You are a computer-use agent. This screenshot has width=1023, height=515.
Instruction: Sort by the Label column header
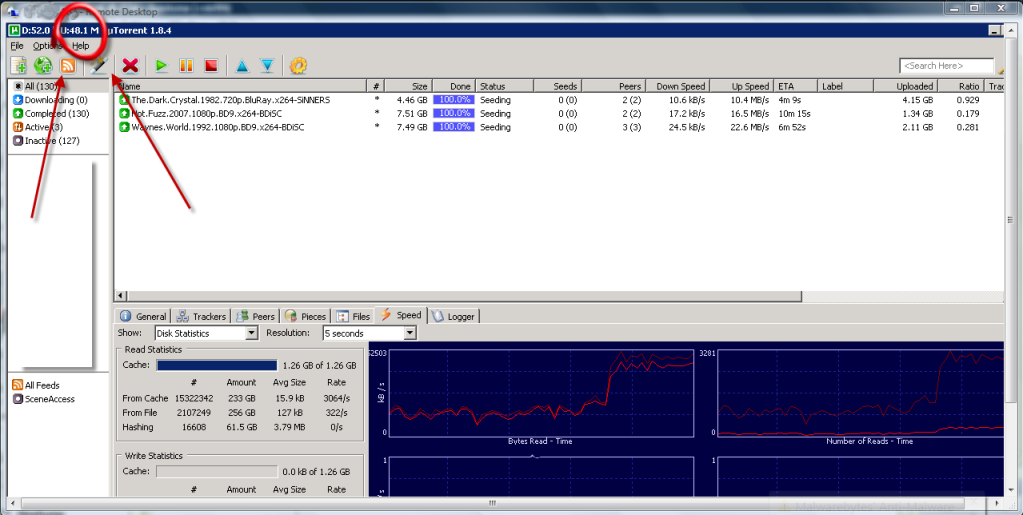click(x=845, y=86)
